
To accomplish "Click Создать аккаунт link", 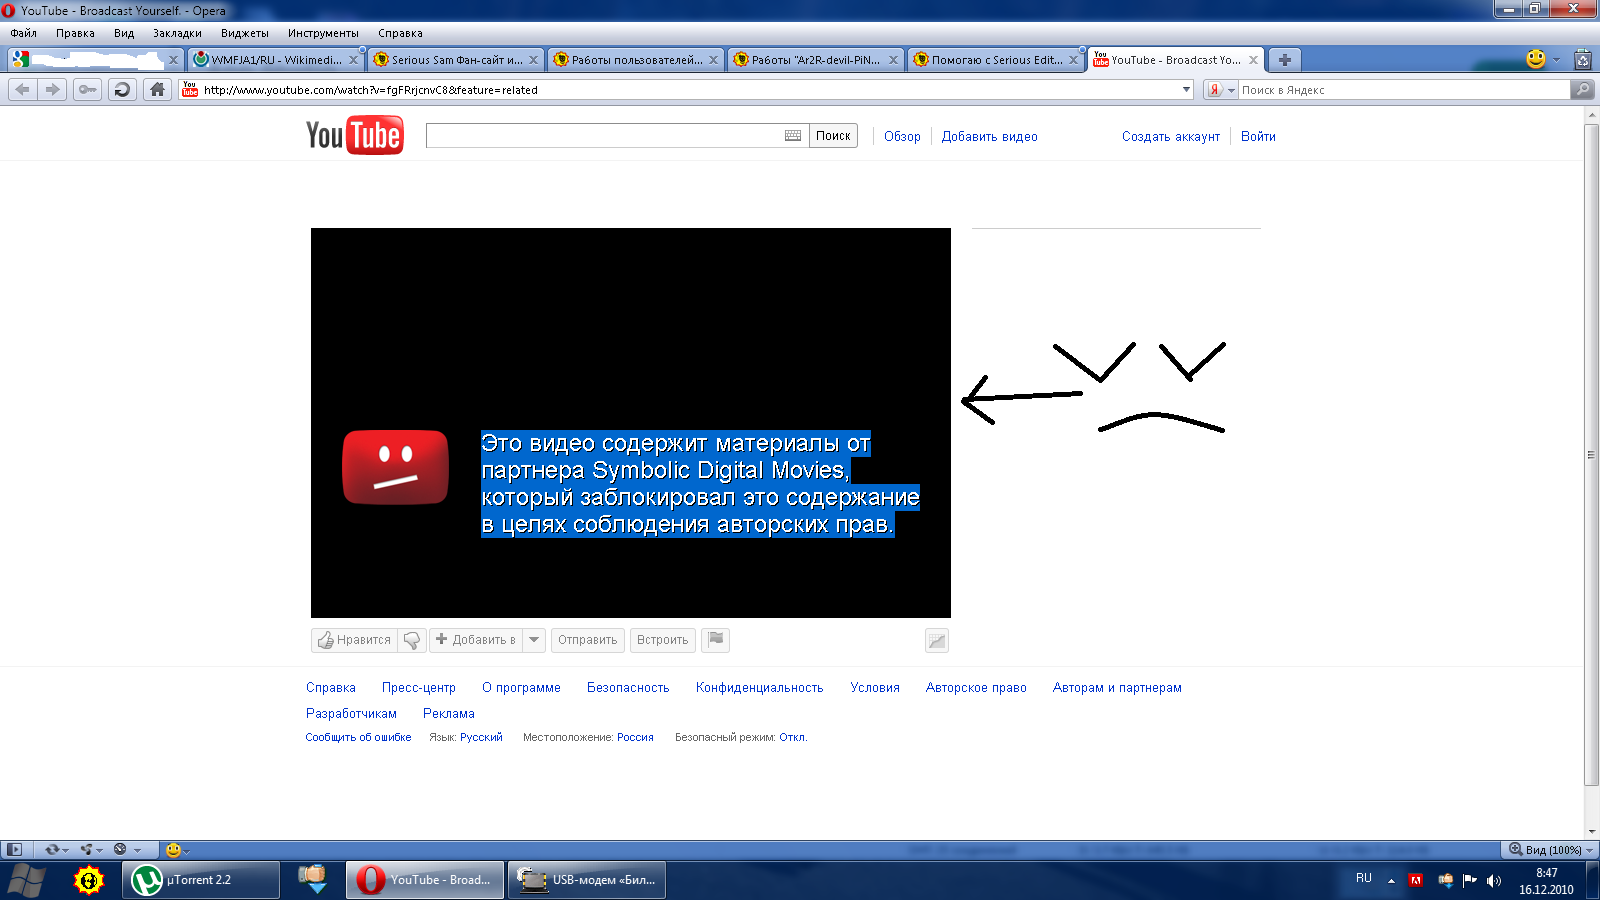I will (1171, 137).
